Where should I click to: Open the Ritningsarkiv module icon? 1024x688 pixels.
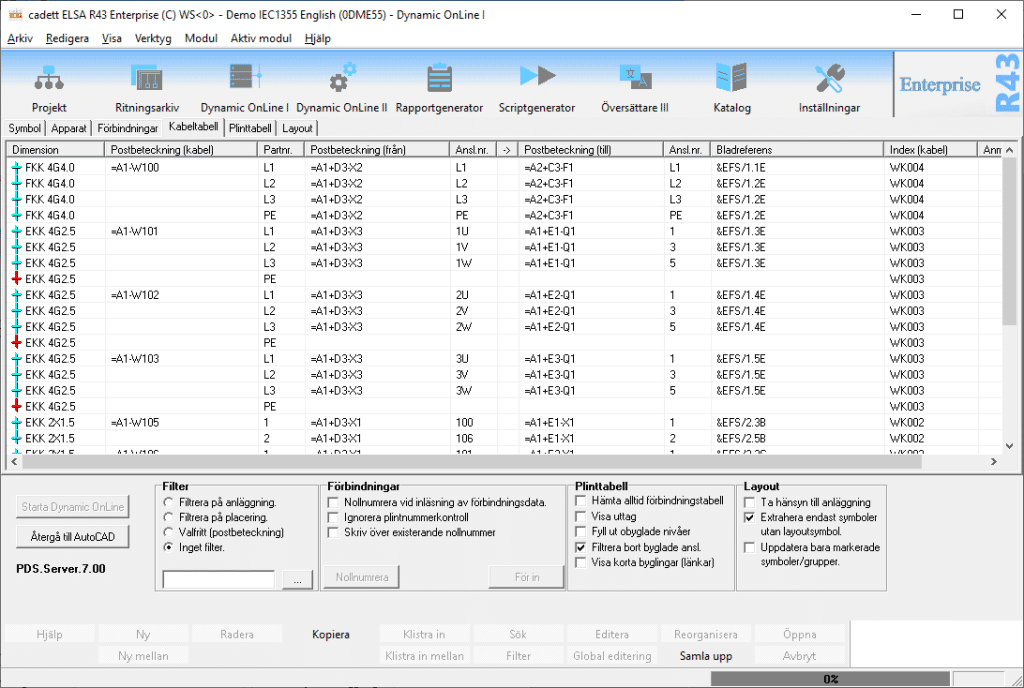tap(146, 80)
